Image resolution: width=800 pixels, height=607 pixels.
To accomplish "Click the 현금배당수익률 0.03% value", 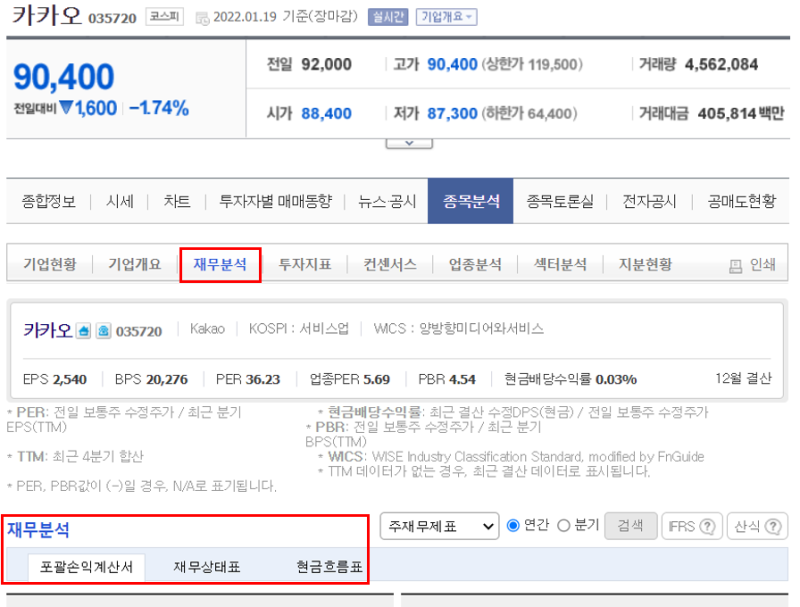I will 616,380.
